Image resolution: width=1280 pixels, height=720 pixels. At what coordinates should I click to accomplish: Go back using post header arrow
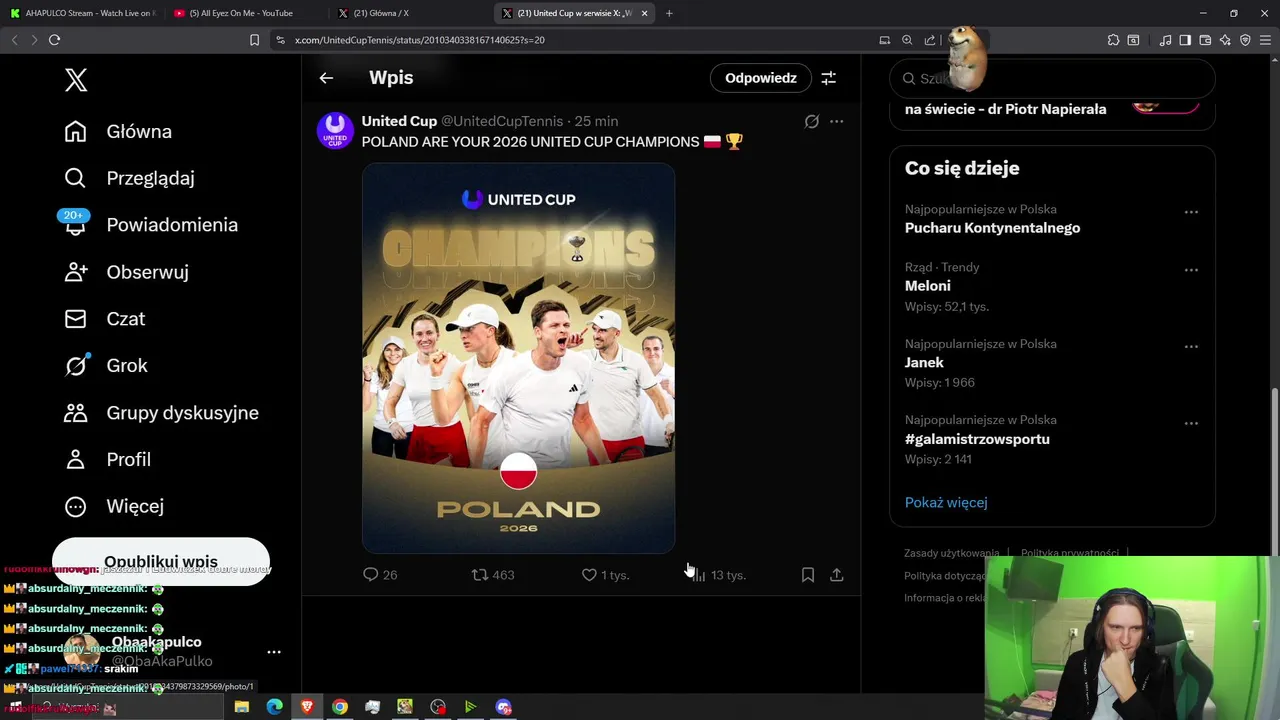click(326, 78)
